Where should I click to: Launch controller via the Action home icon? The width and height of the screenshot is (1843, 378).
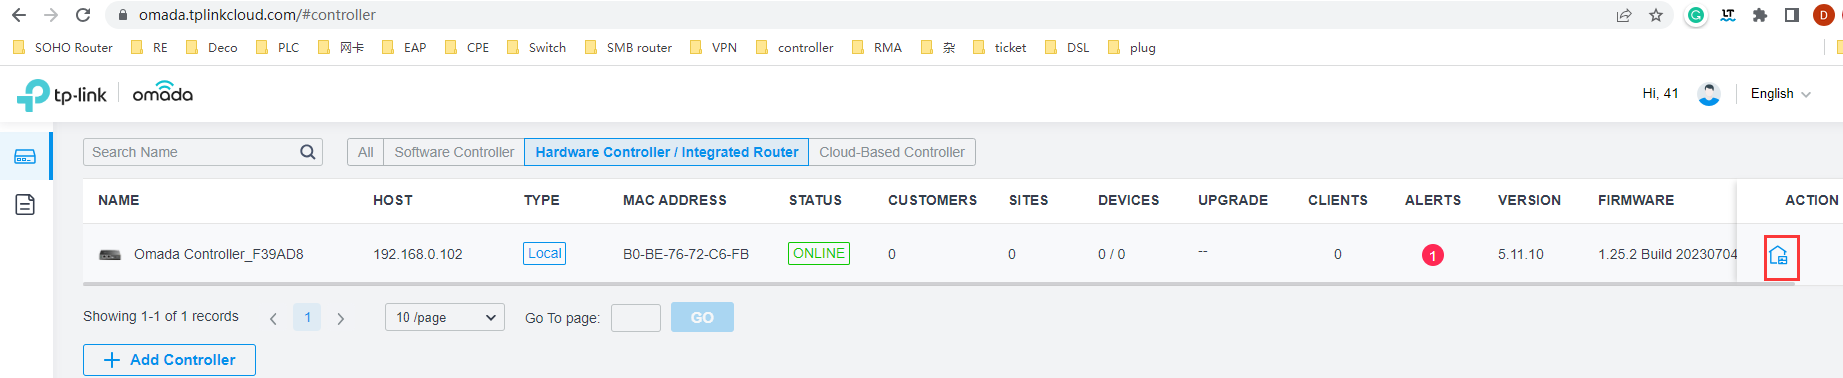coord(1779,256)
